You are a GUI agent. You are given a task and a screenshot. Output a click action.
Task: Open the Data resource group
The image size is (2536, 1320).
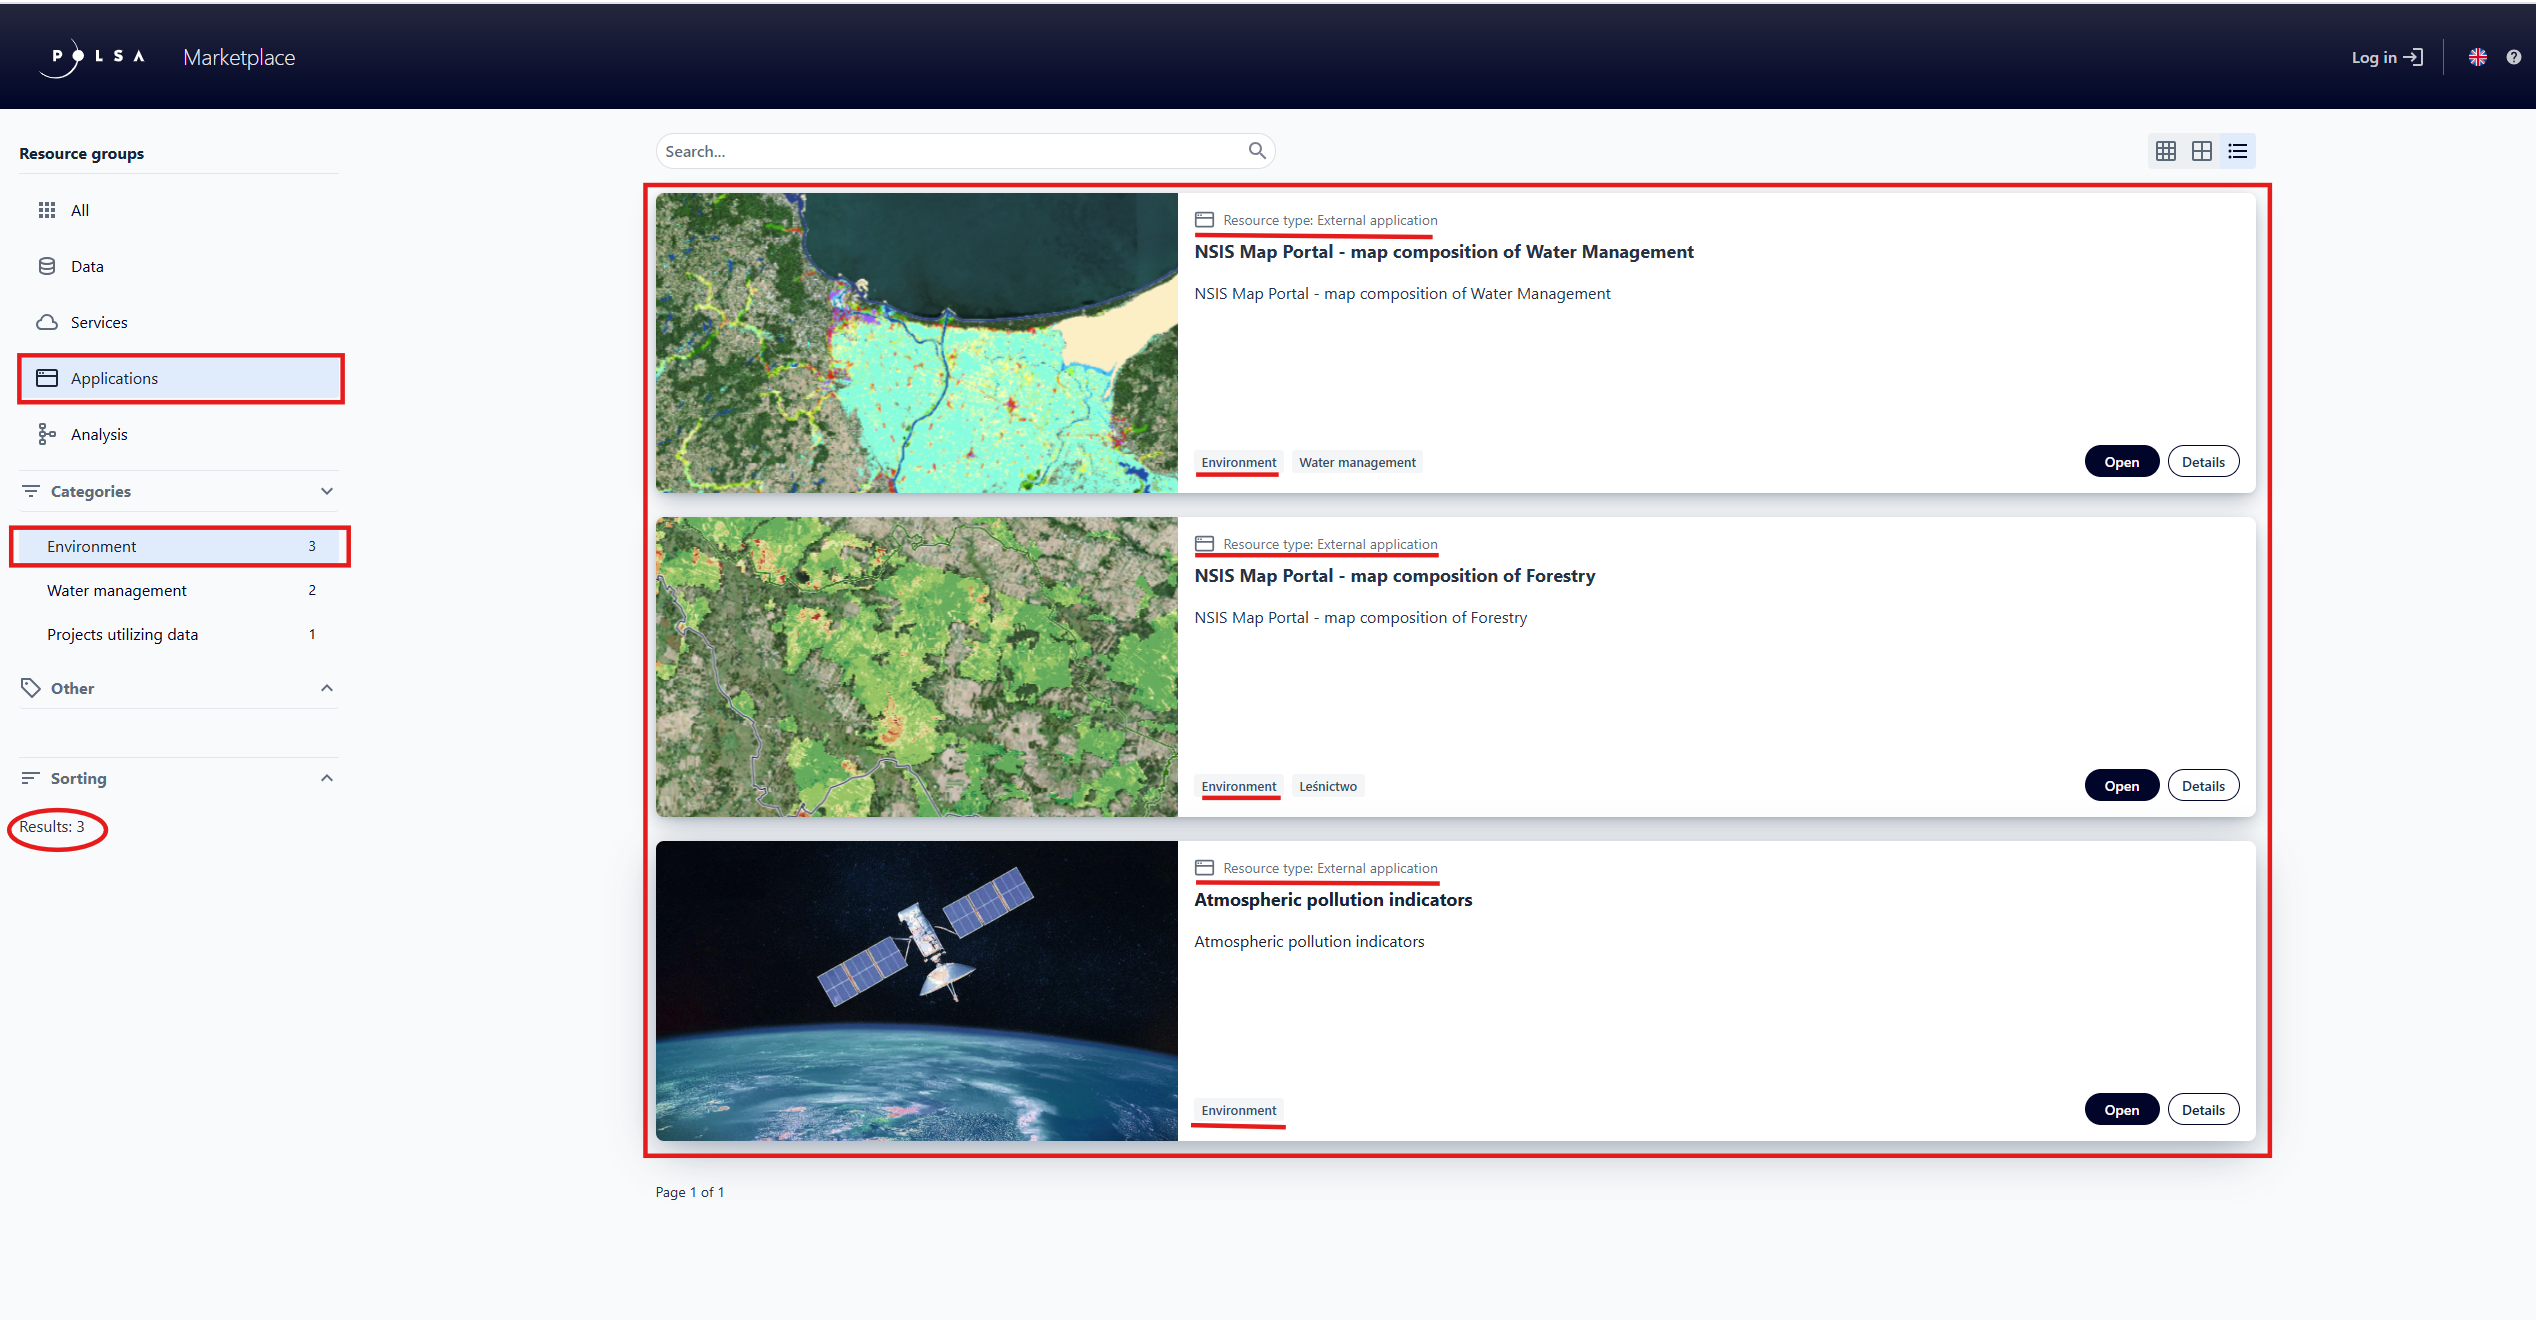click(88, 266)
